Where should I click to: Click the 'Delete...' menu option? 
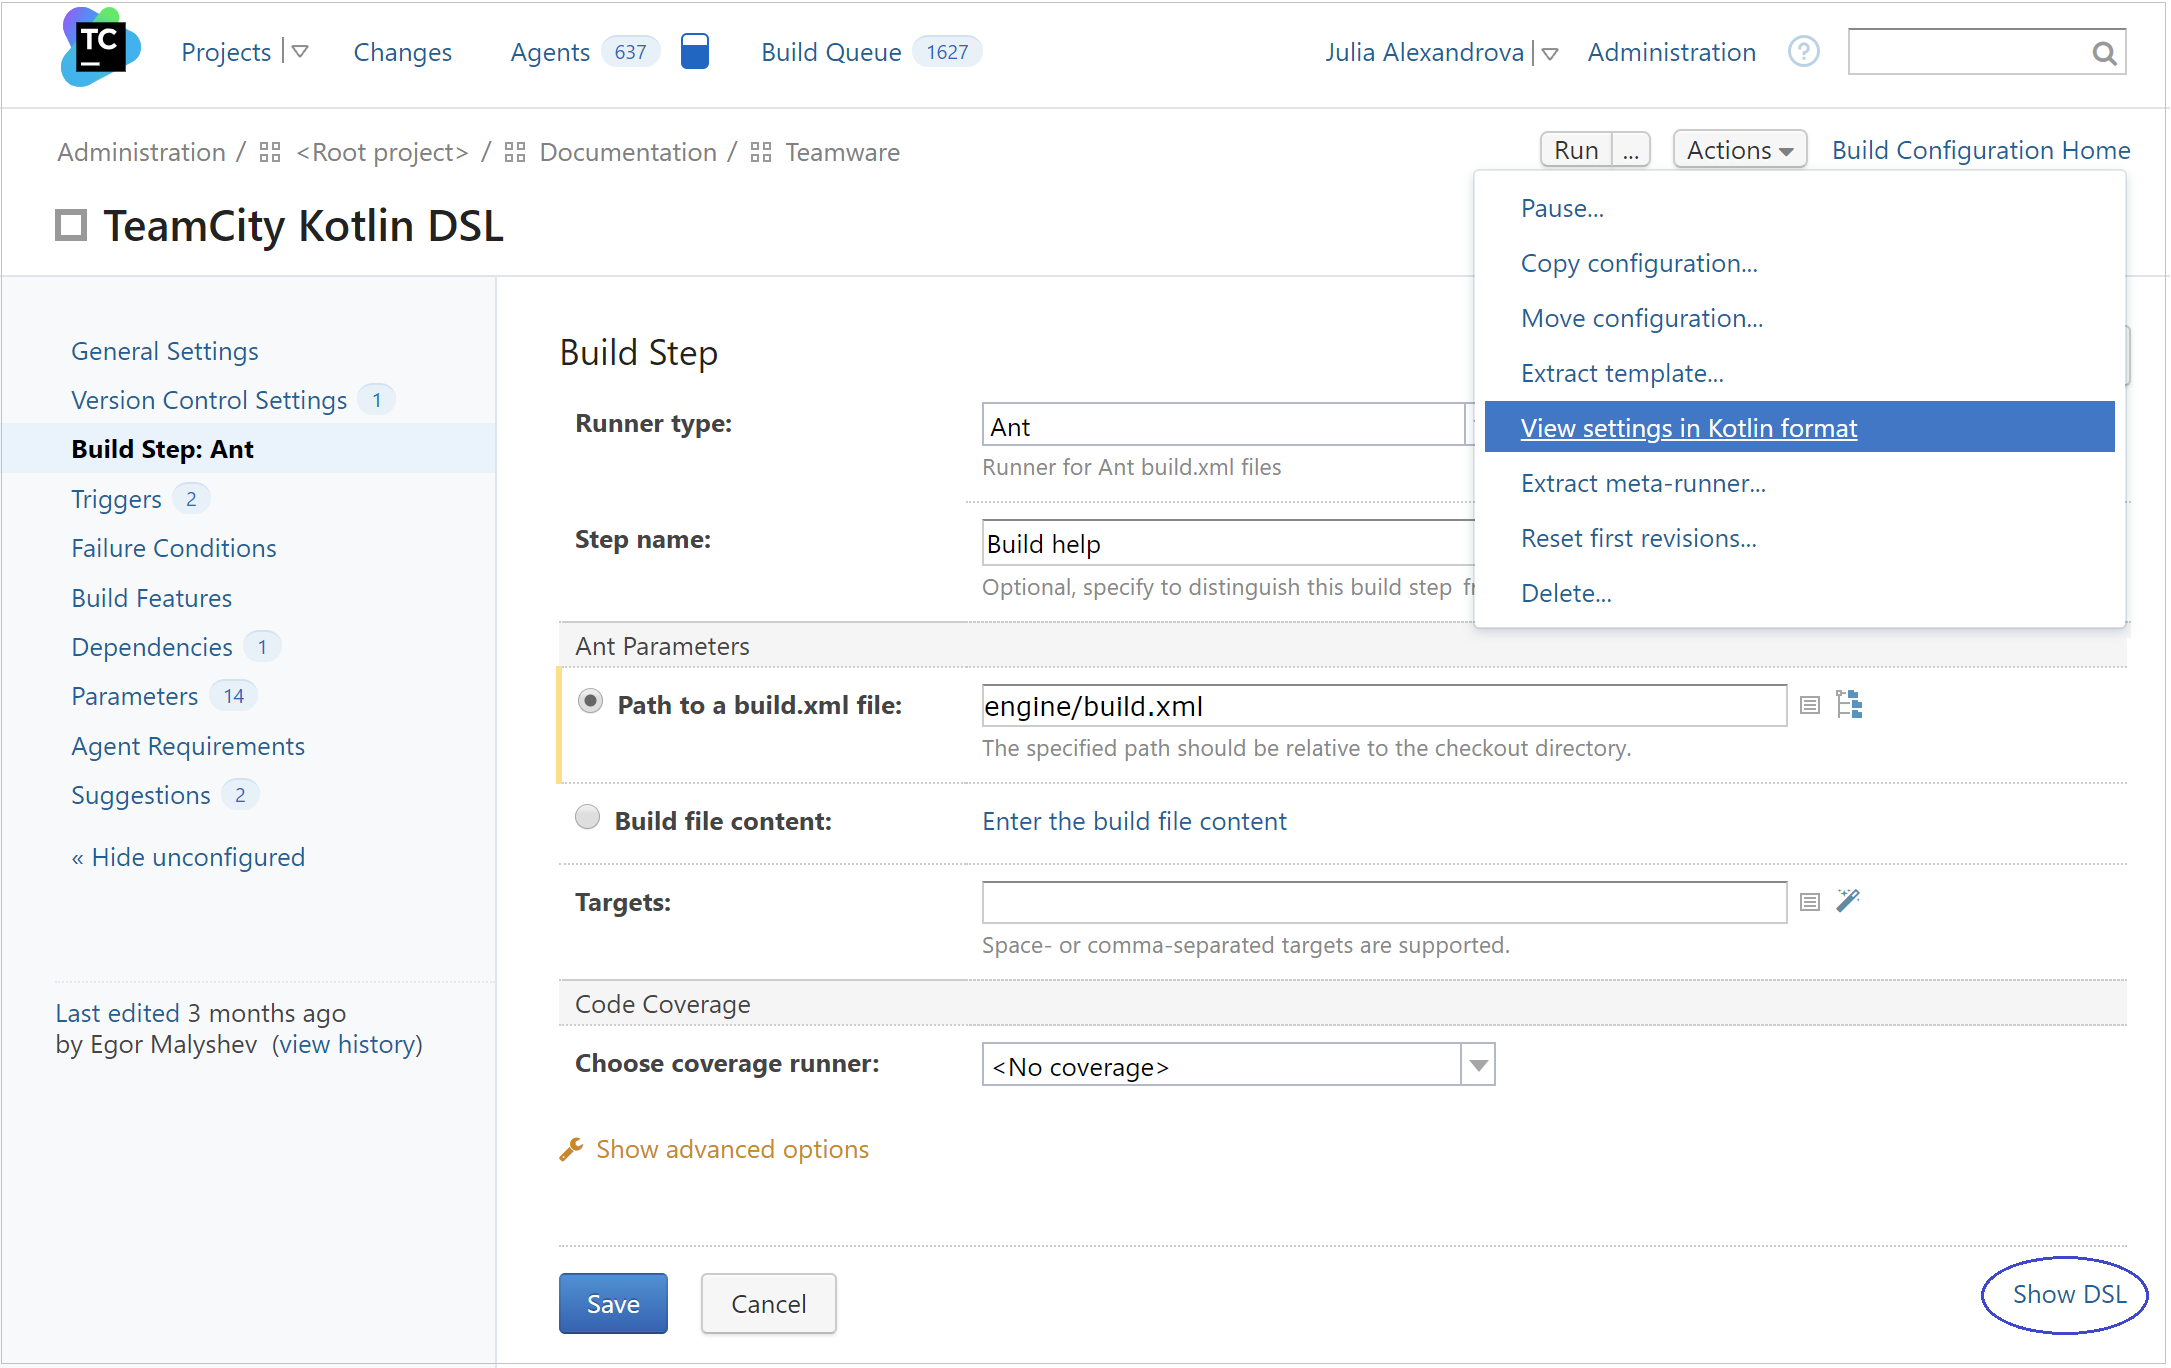coord(1566,593)
